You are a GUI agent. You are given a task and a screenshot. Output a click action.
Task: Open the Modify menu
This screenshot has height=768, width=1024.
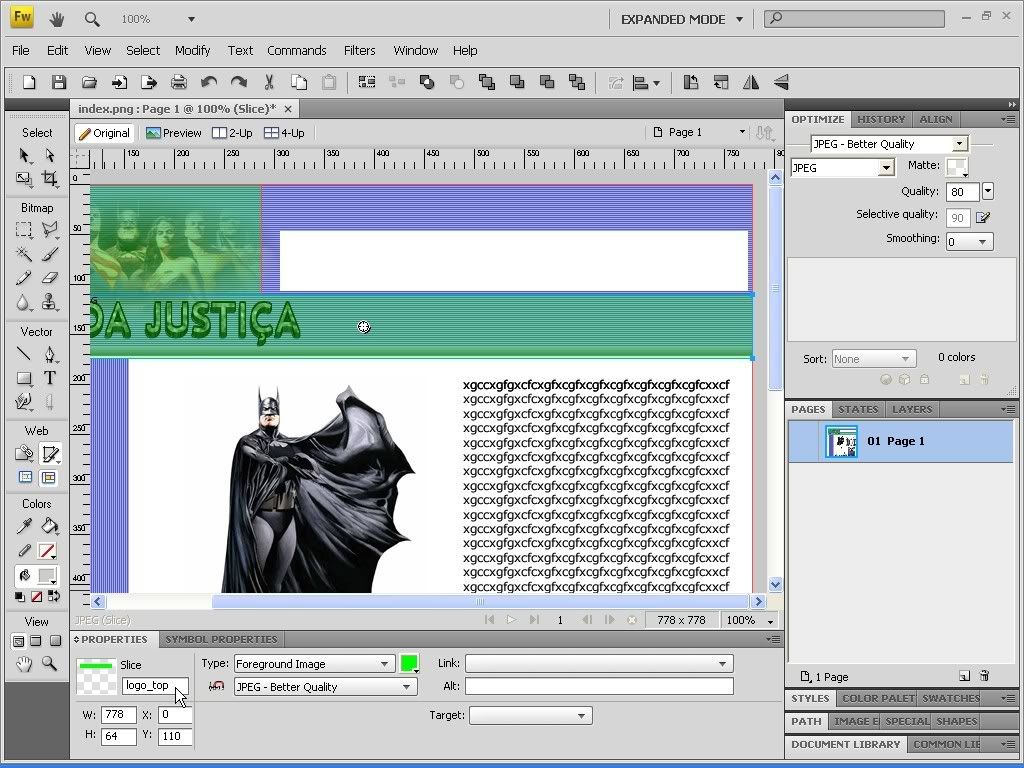pos(193,51)
